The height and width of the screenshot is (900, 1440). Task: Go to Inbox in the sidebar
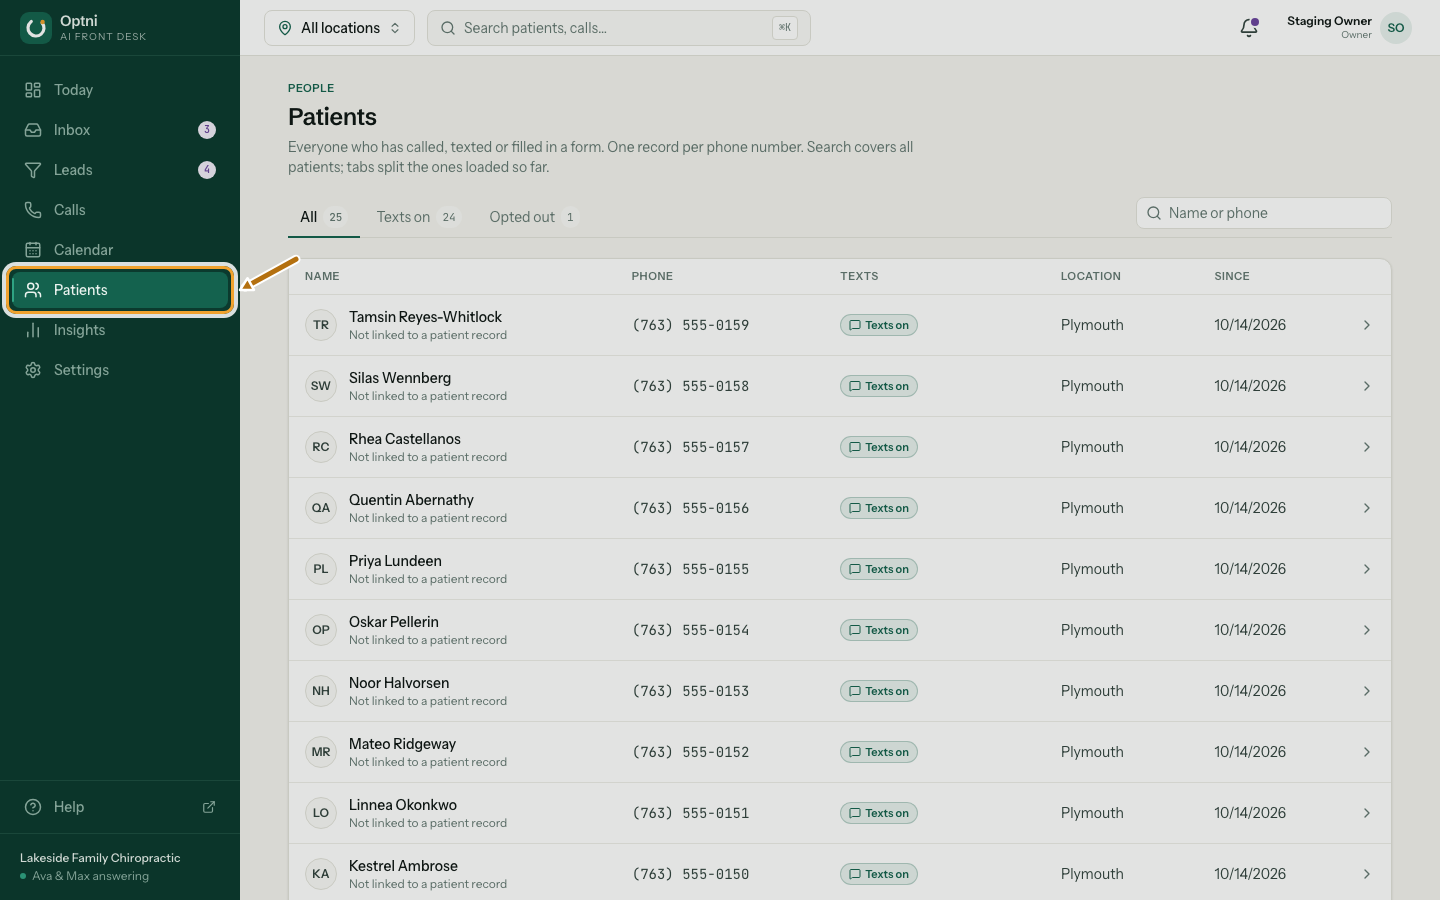120,130
